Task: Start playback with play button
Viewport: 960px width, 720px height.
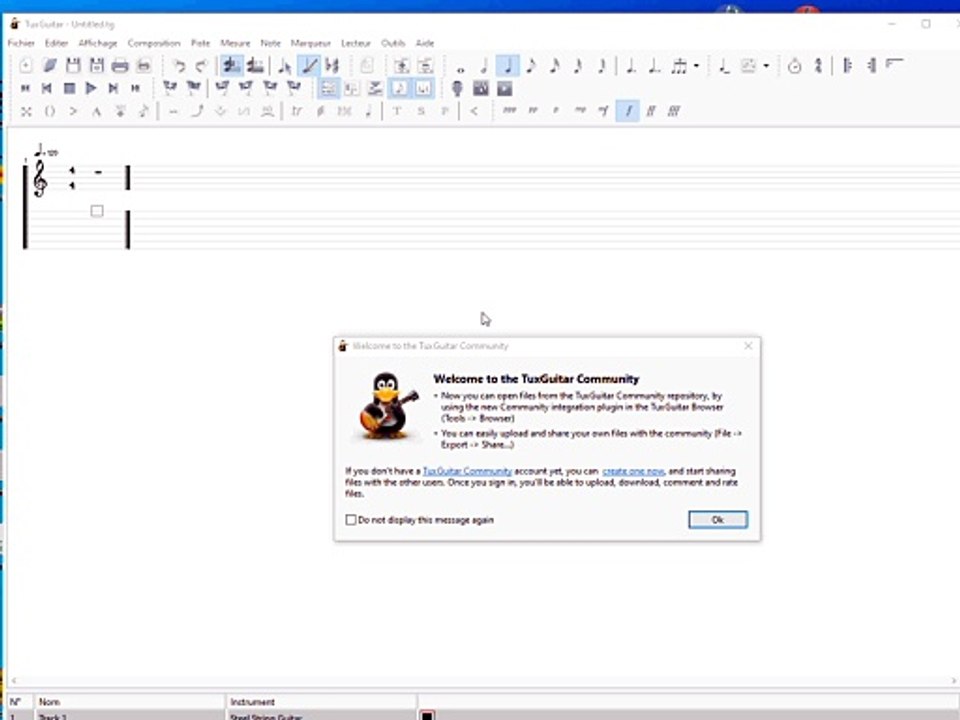Action: (x=91, y=89)
